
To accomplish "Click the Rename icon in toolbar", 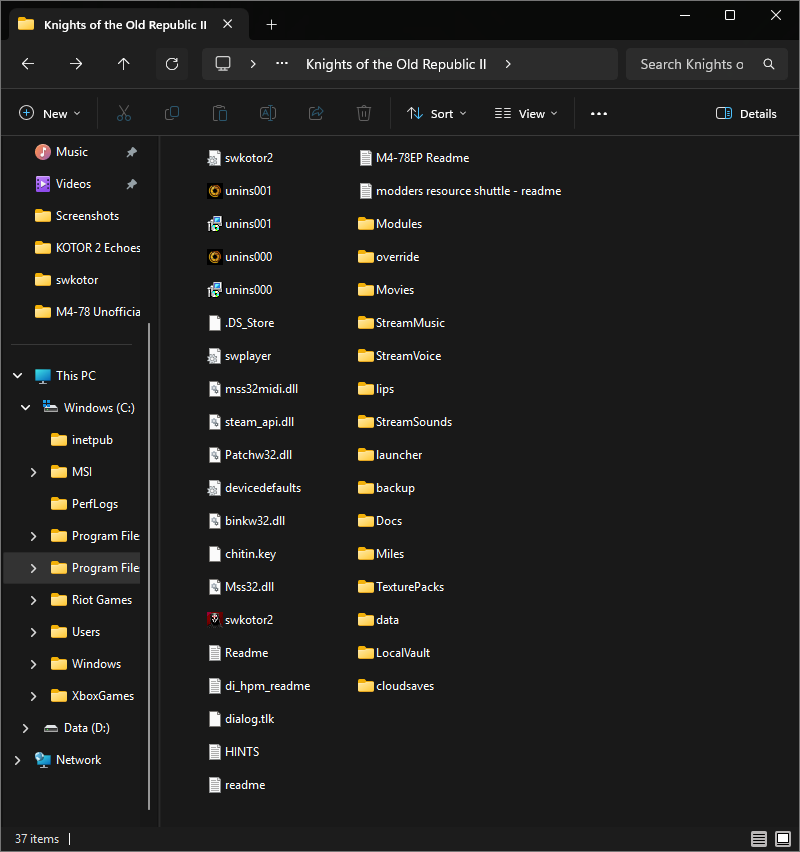I will coord(268,114).
